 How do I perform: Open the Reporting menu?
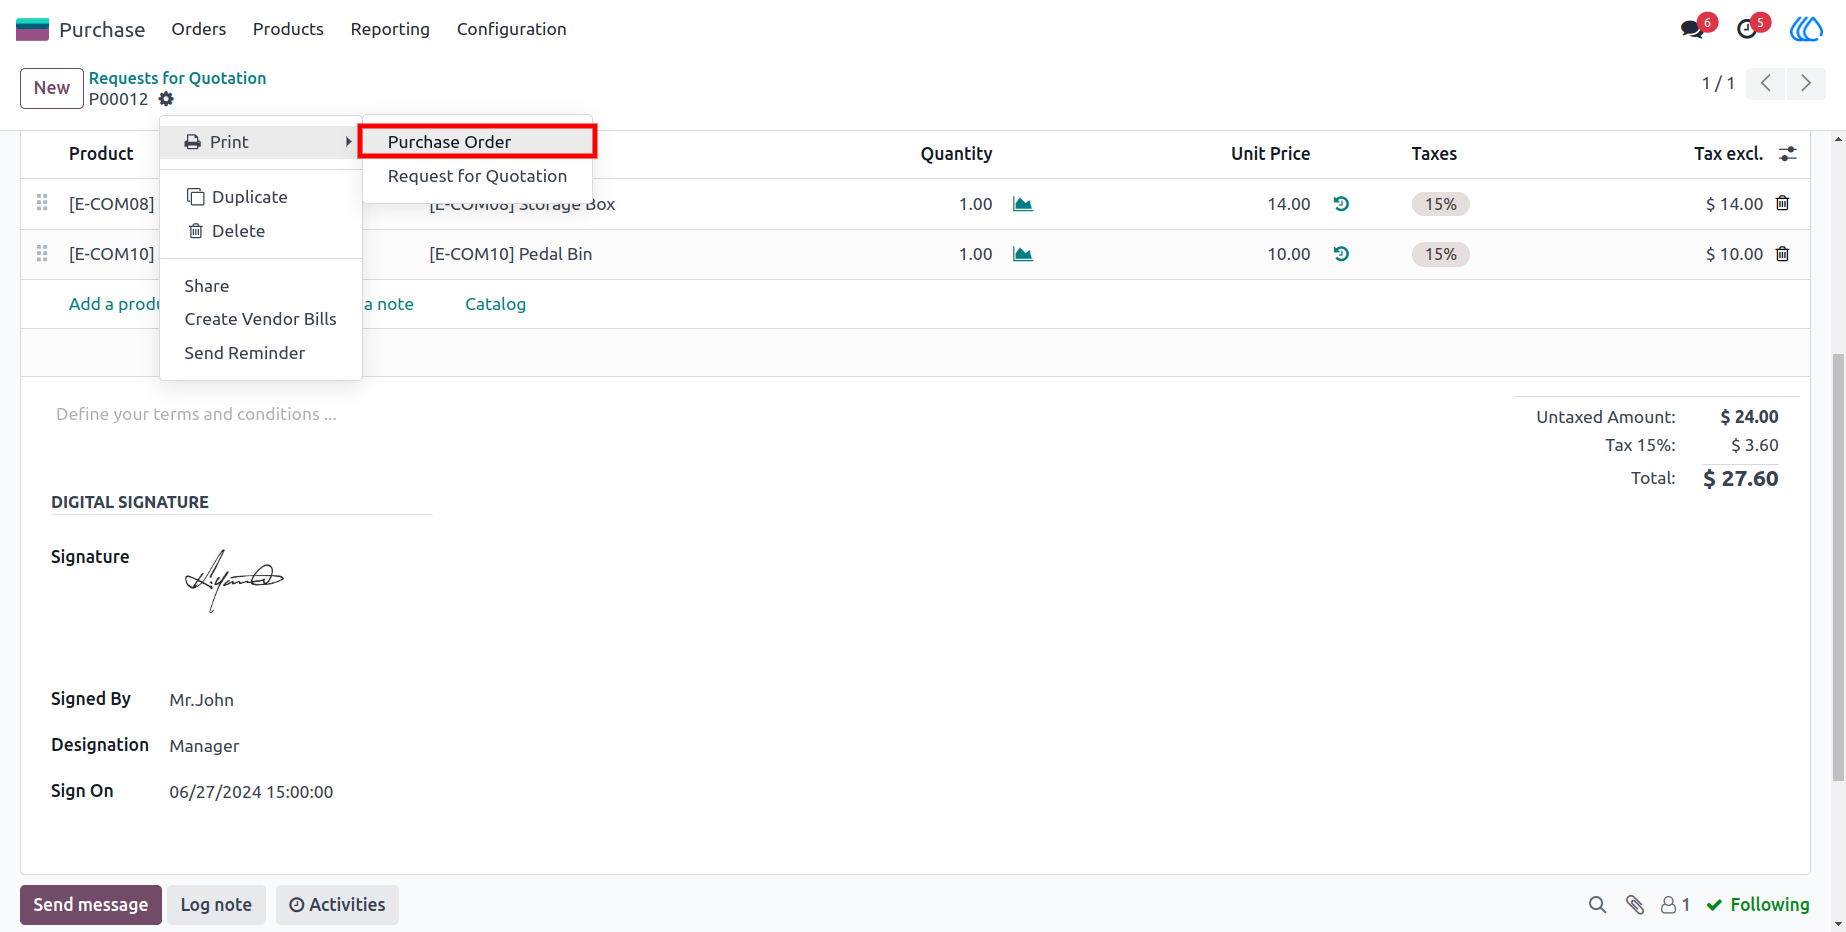point(390,29)
